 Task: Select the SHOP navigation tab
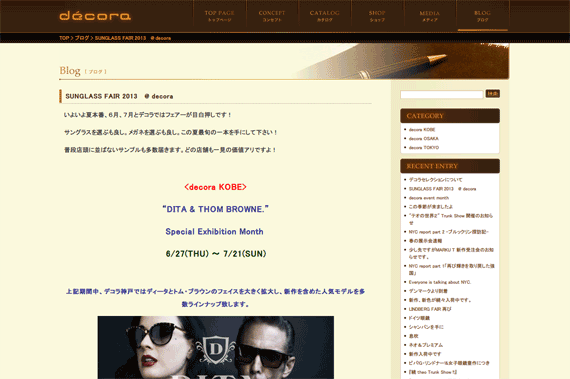pos(377,16)
